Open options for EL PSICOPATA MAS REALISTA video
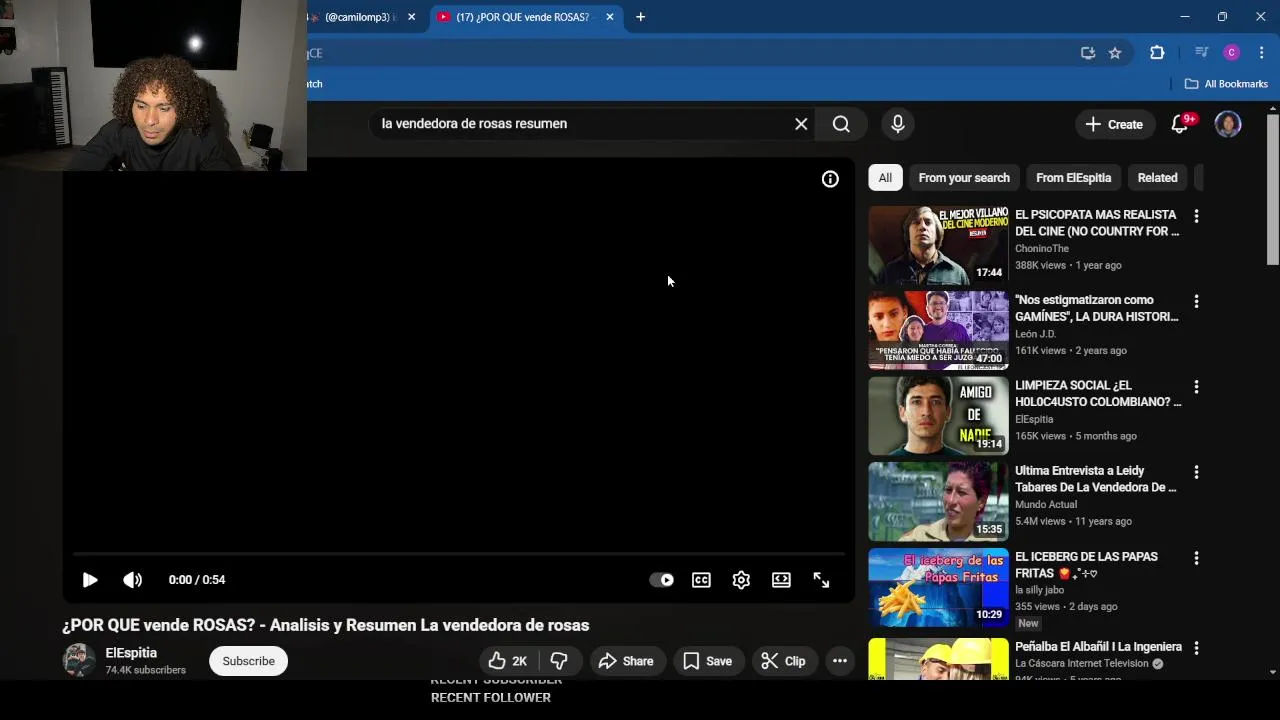 pyautogui.click(x=1196, y=216)
